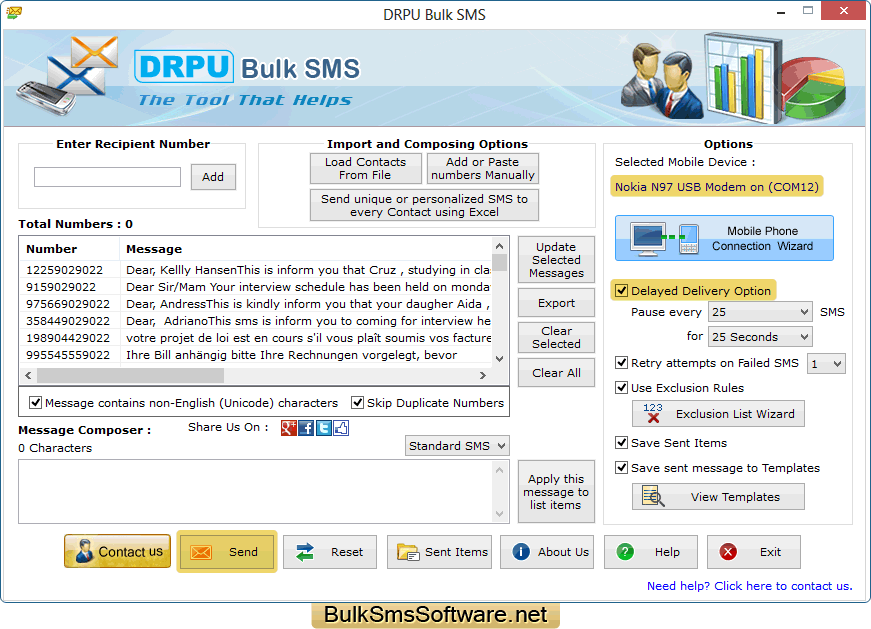Click Need help? contact us link

(x=749, y=586)
